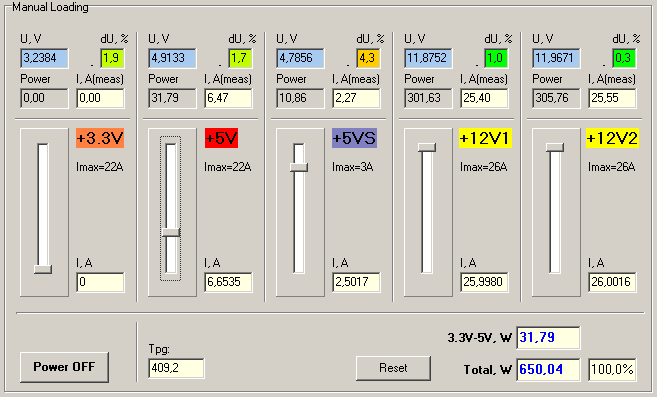Viewport: 657px width, 397px height.
Task: Click the Power field showing 0,00 under +3.3V
Action: [44, 98]
